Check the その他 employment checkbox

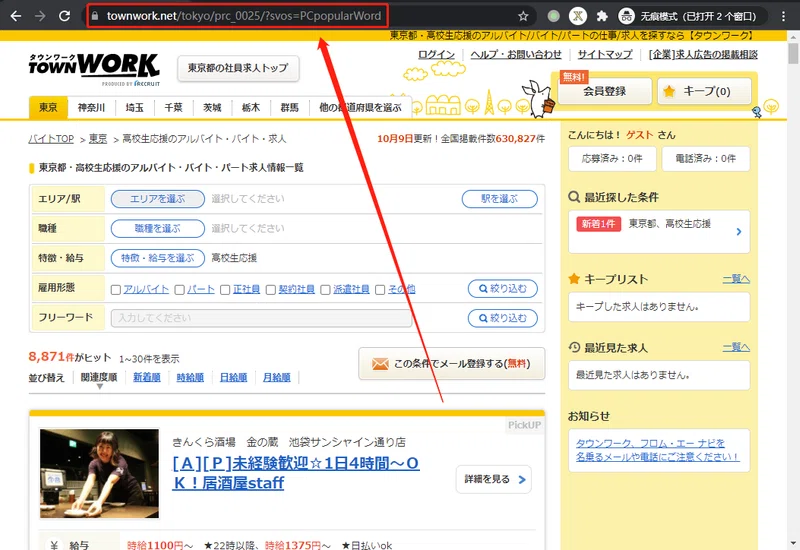click(380, 290)
